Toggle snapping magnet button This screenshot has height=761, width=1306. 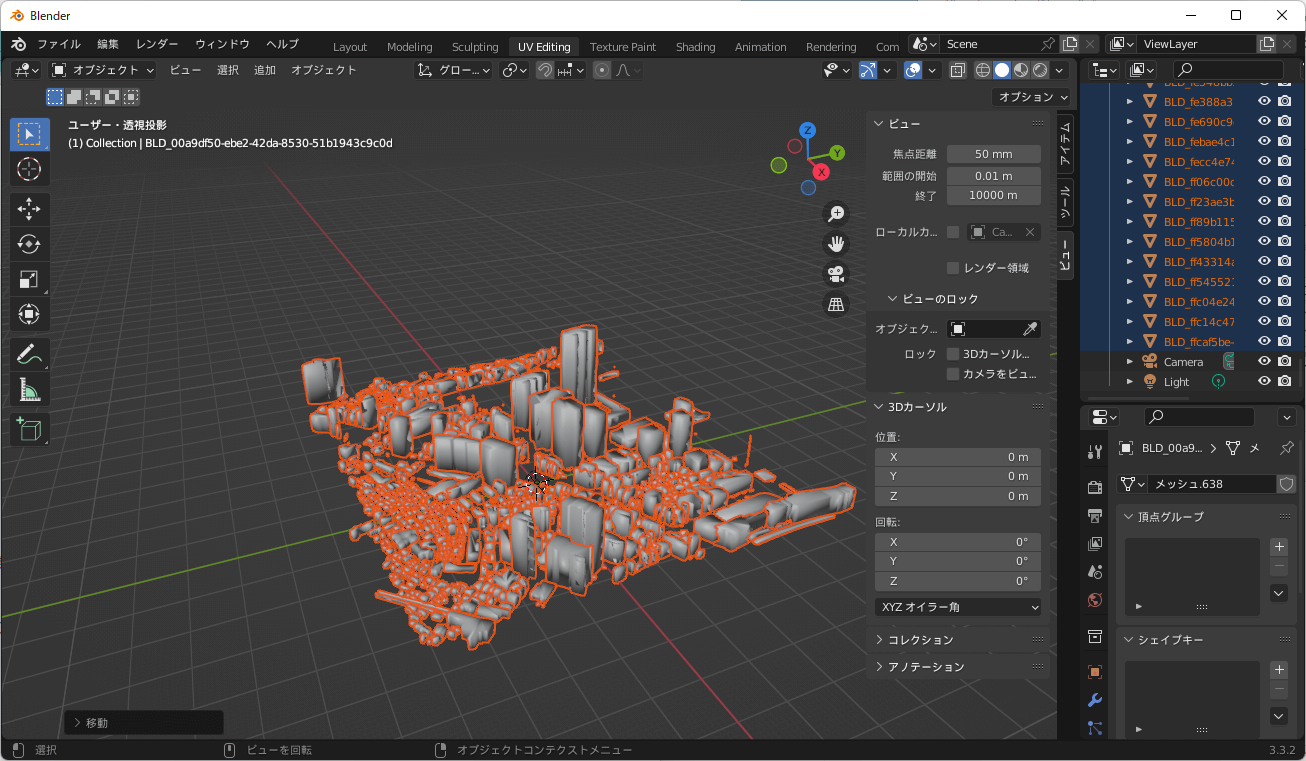click(x=545, y=70)
